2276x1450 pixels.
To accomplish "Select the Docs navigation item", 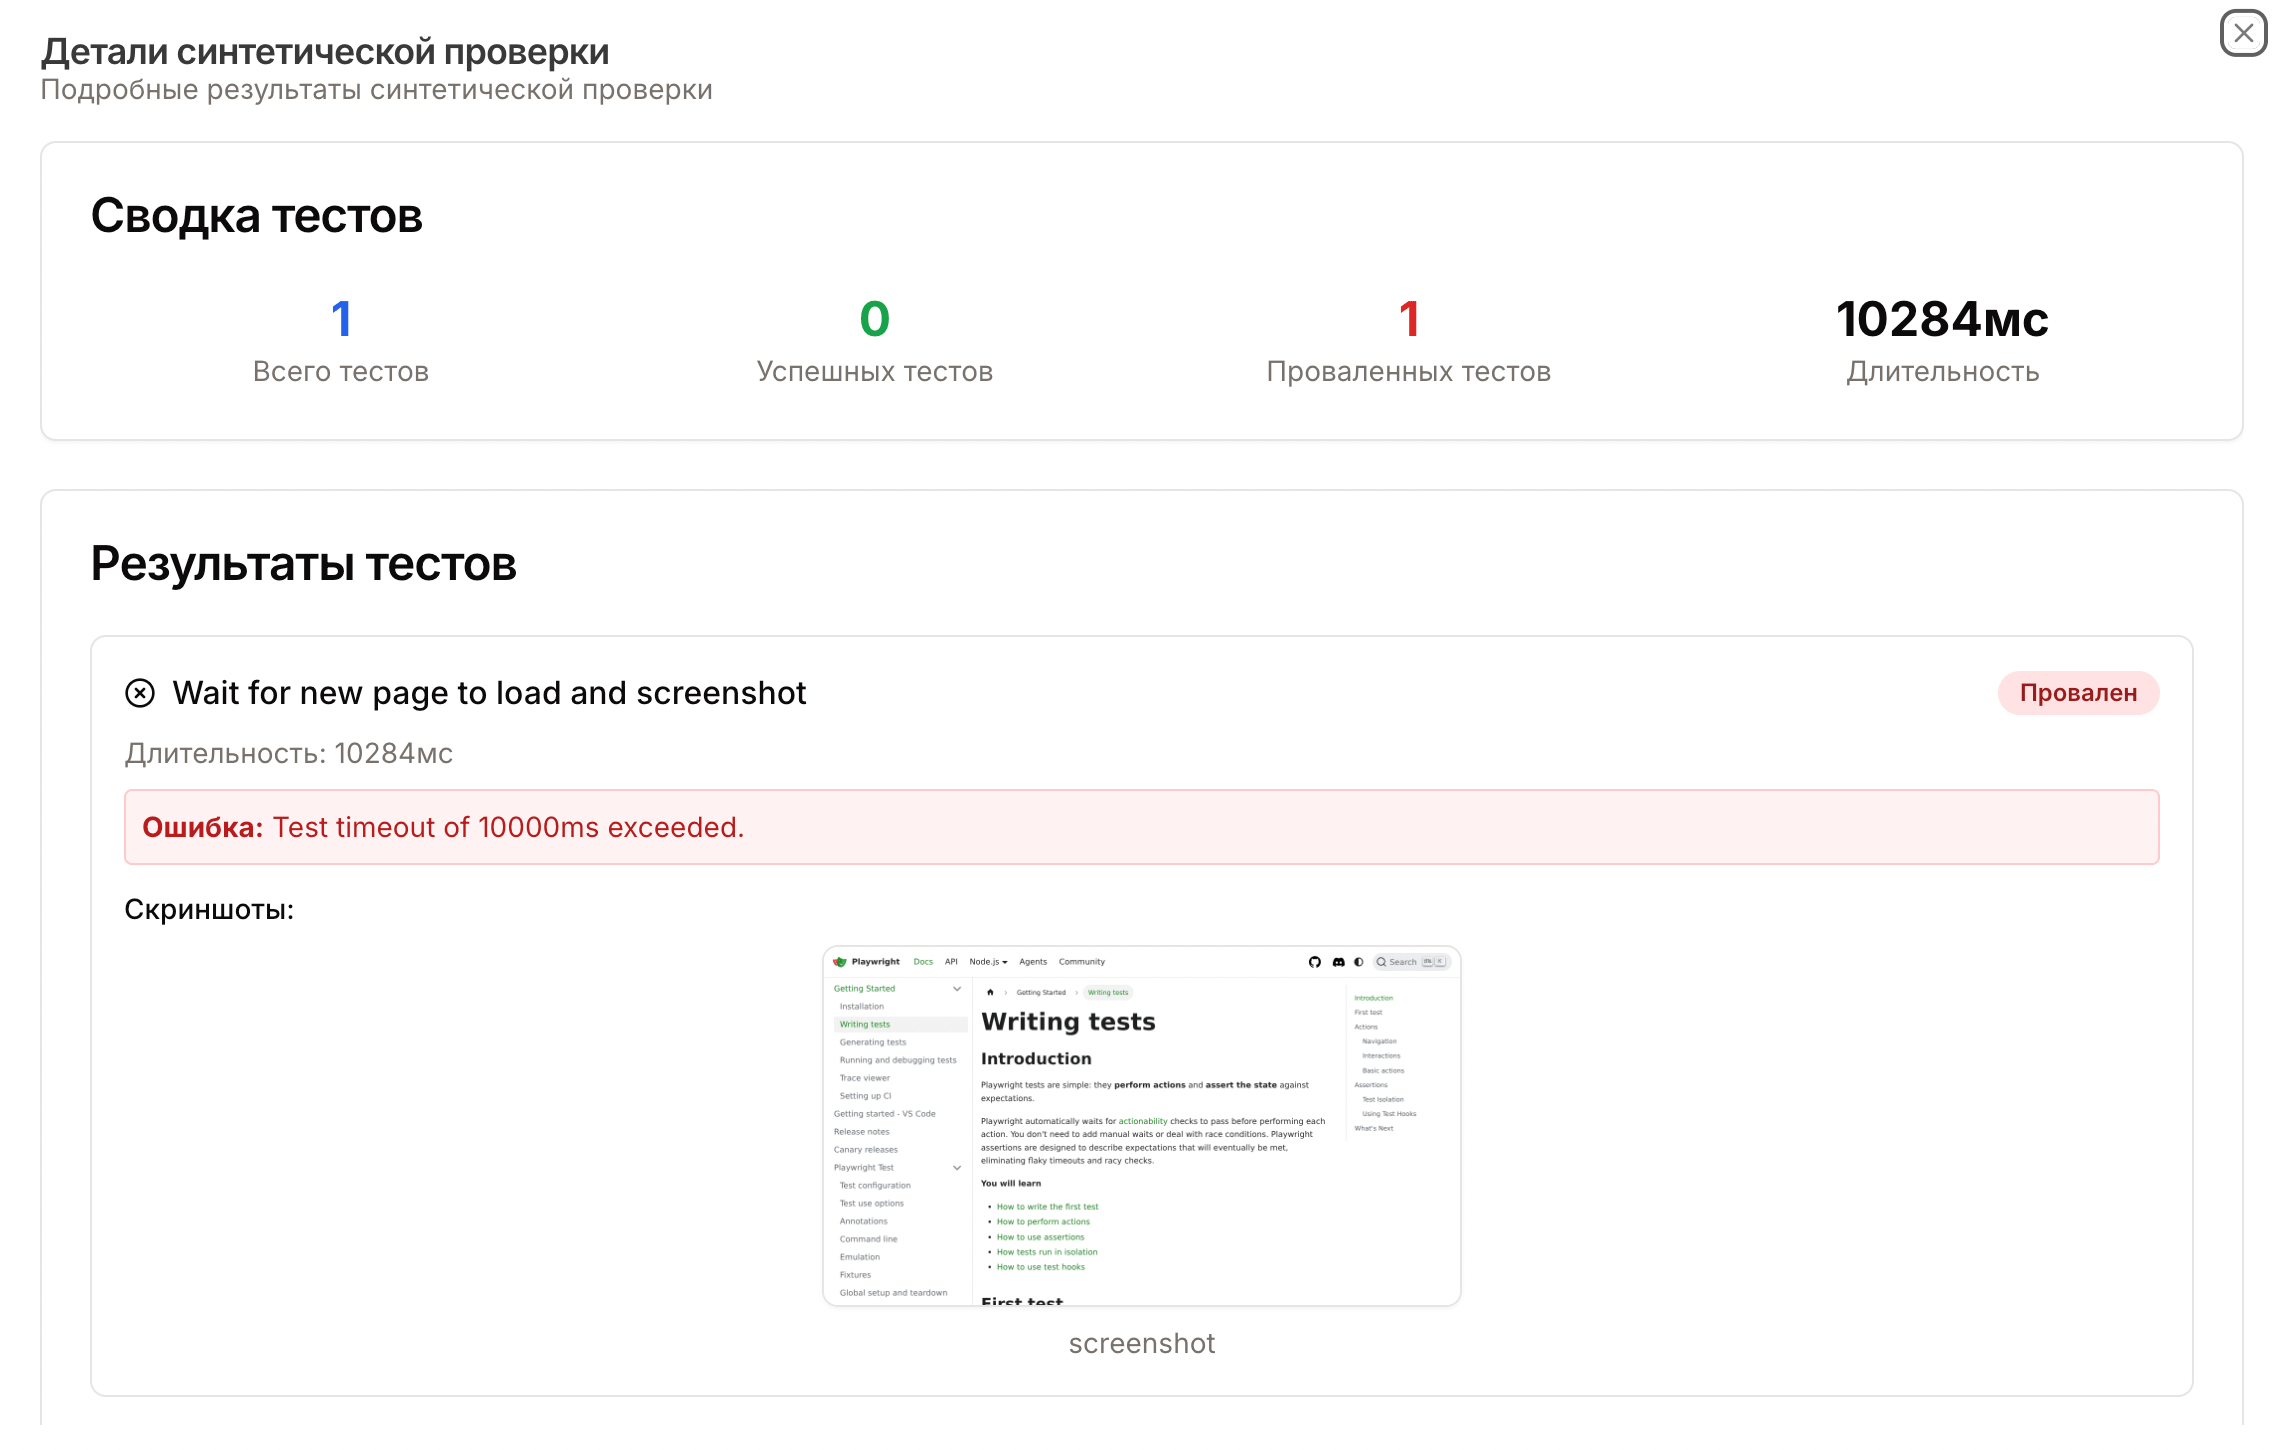I will [923, 961].
